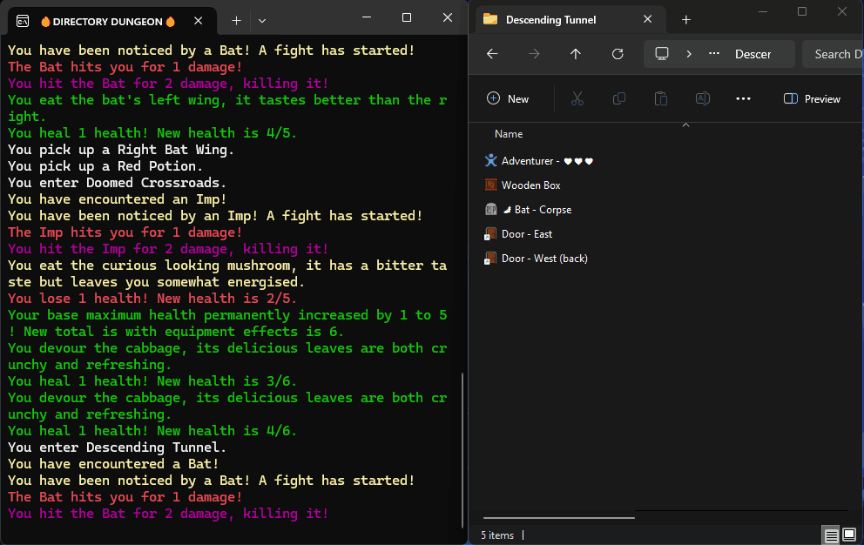Select the Wooden Box icon
Viewport: 864px width, 545px height.
point(491,185)
